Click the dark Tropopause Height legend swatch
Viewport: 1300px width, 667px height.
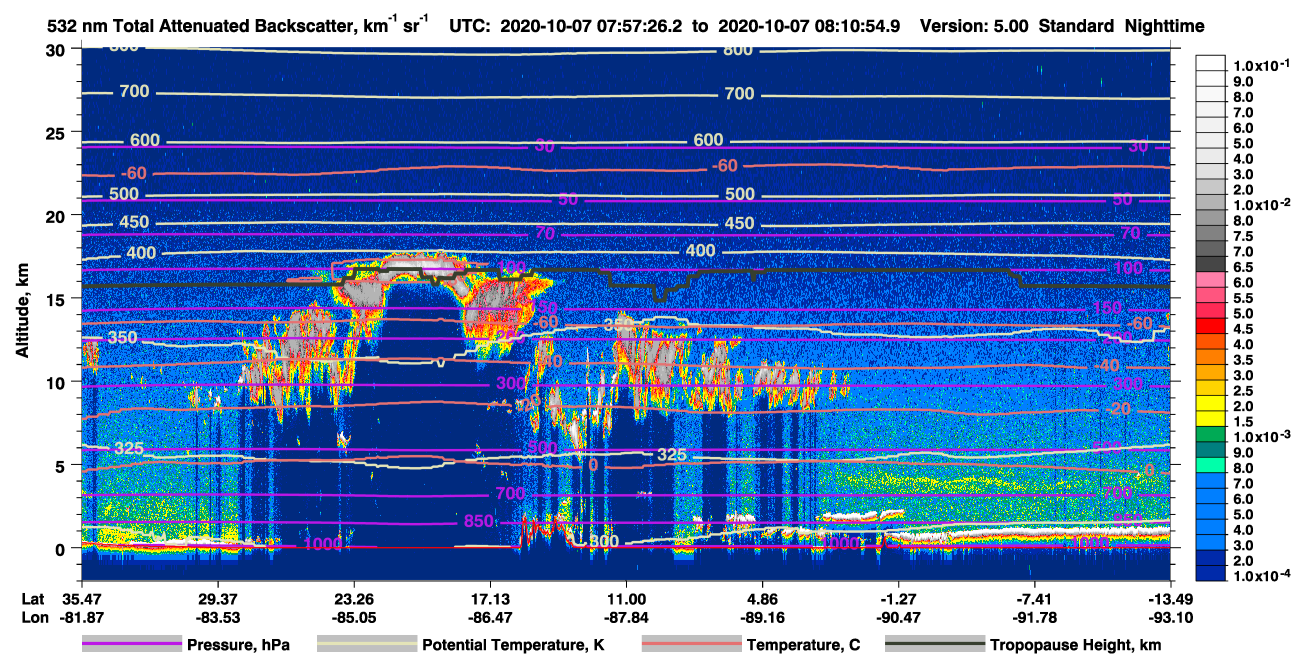point(934,645)
